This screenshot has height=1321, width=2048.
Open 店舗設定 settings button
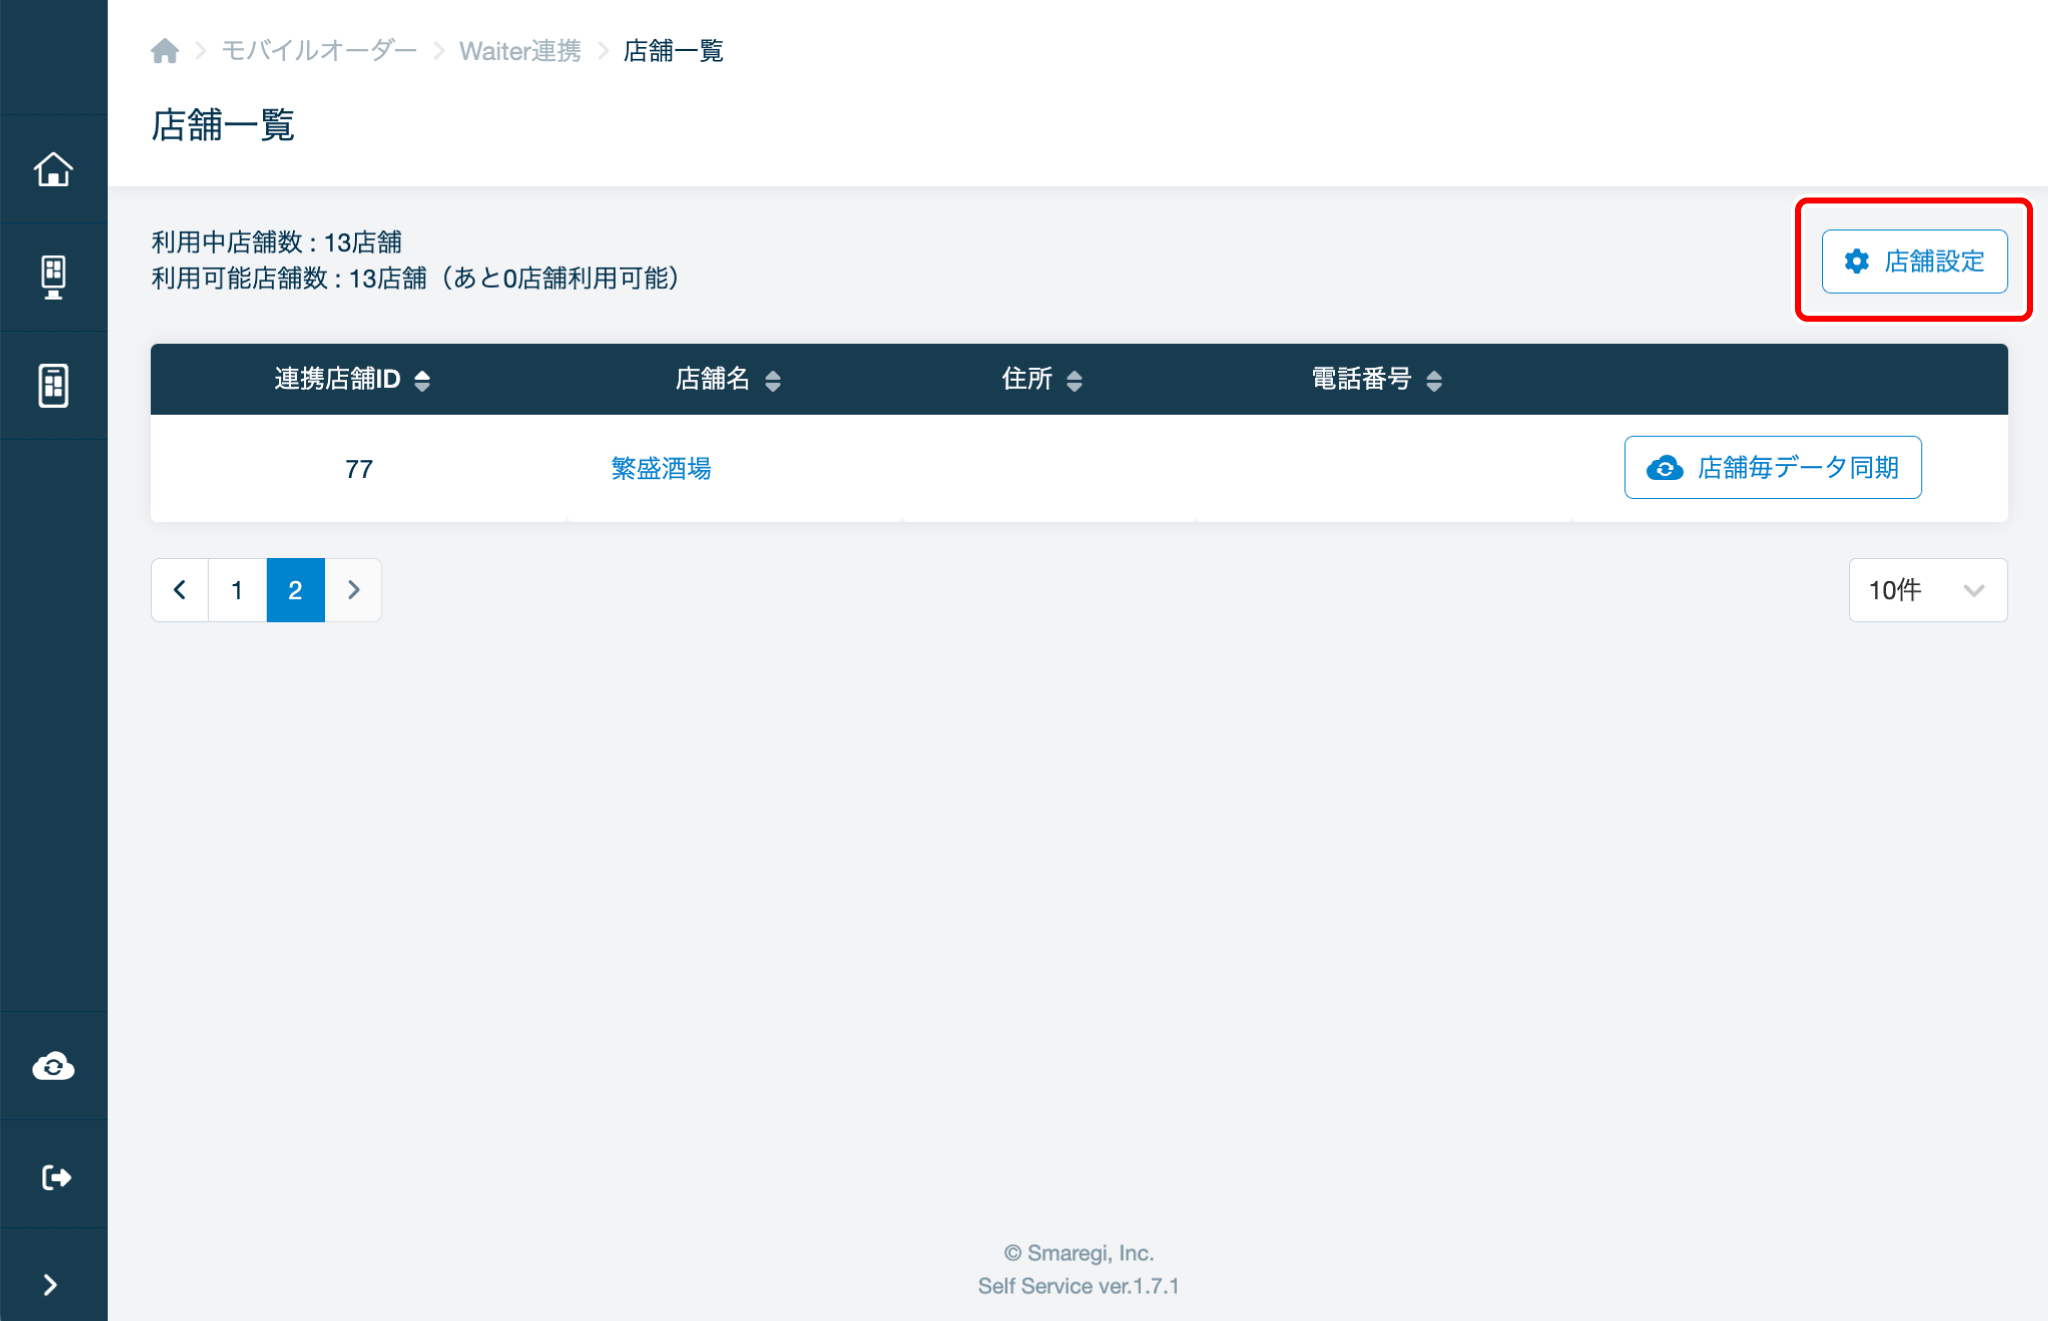click(1913, 261)
